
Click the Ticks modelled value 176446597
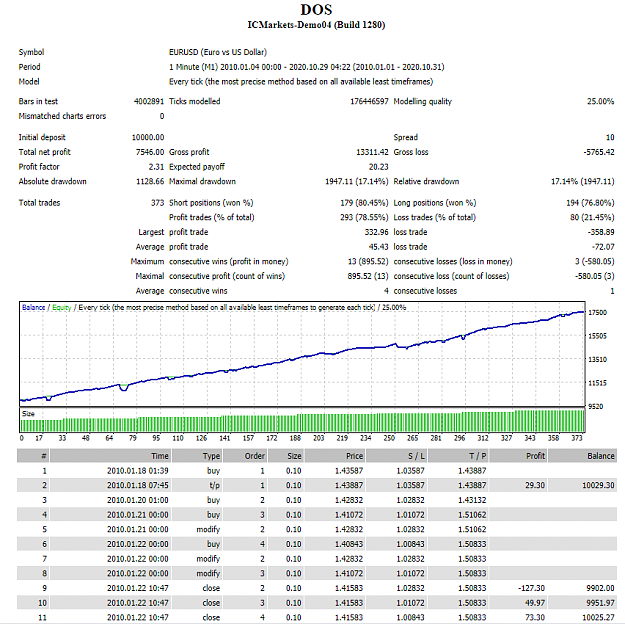pyautogui.click(x=369, y=101)
